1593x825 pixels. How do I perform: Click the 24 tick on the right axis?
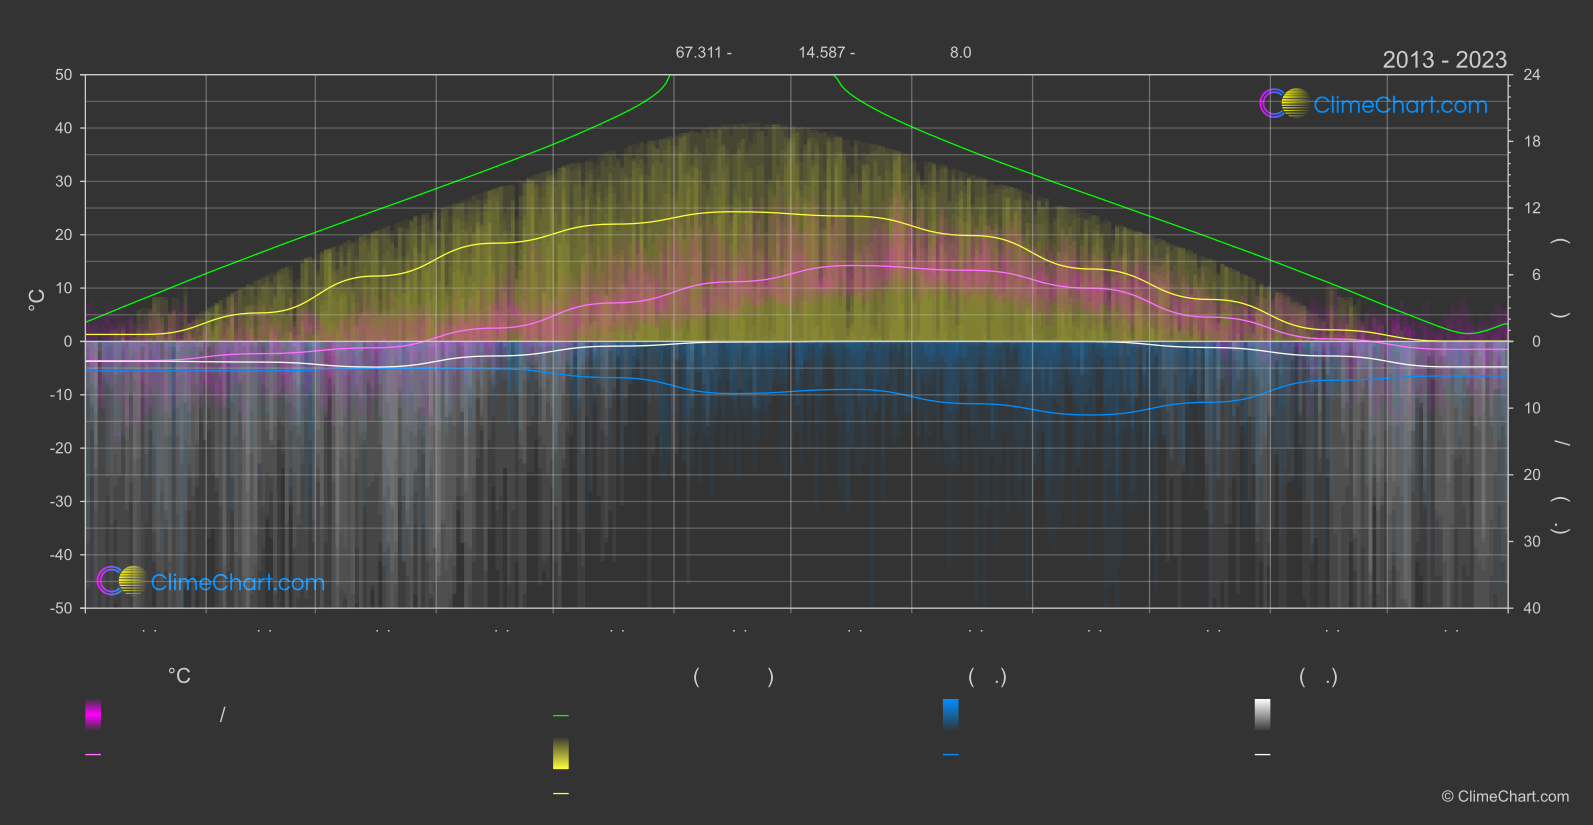[x=1532, y=75]
